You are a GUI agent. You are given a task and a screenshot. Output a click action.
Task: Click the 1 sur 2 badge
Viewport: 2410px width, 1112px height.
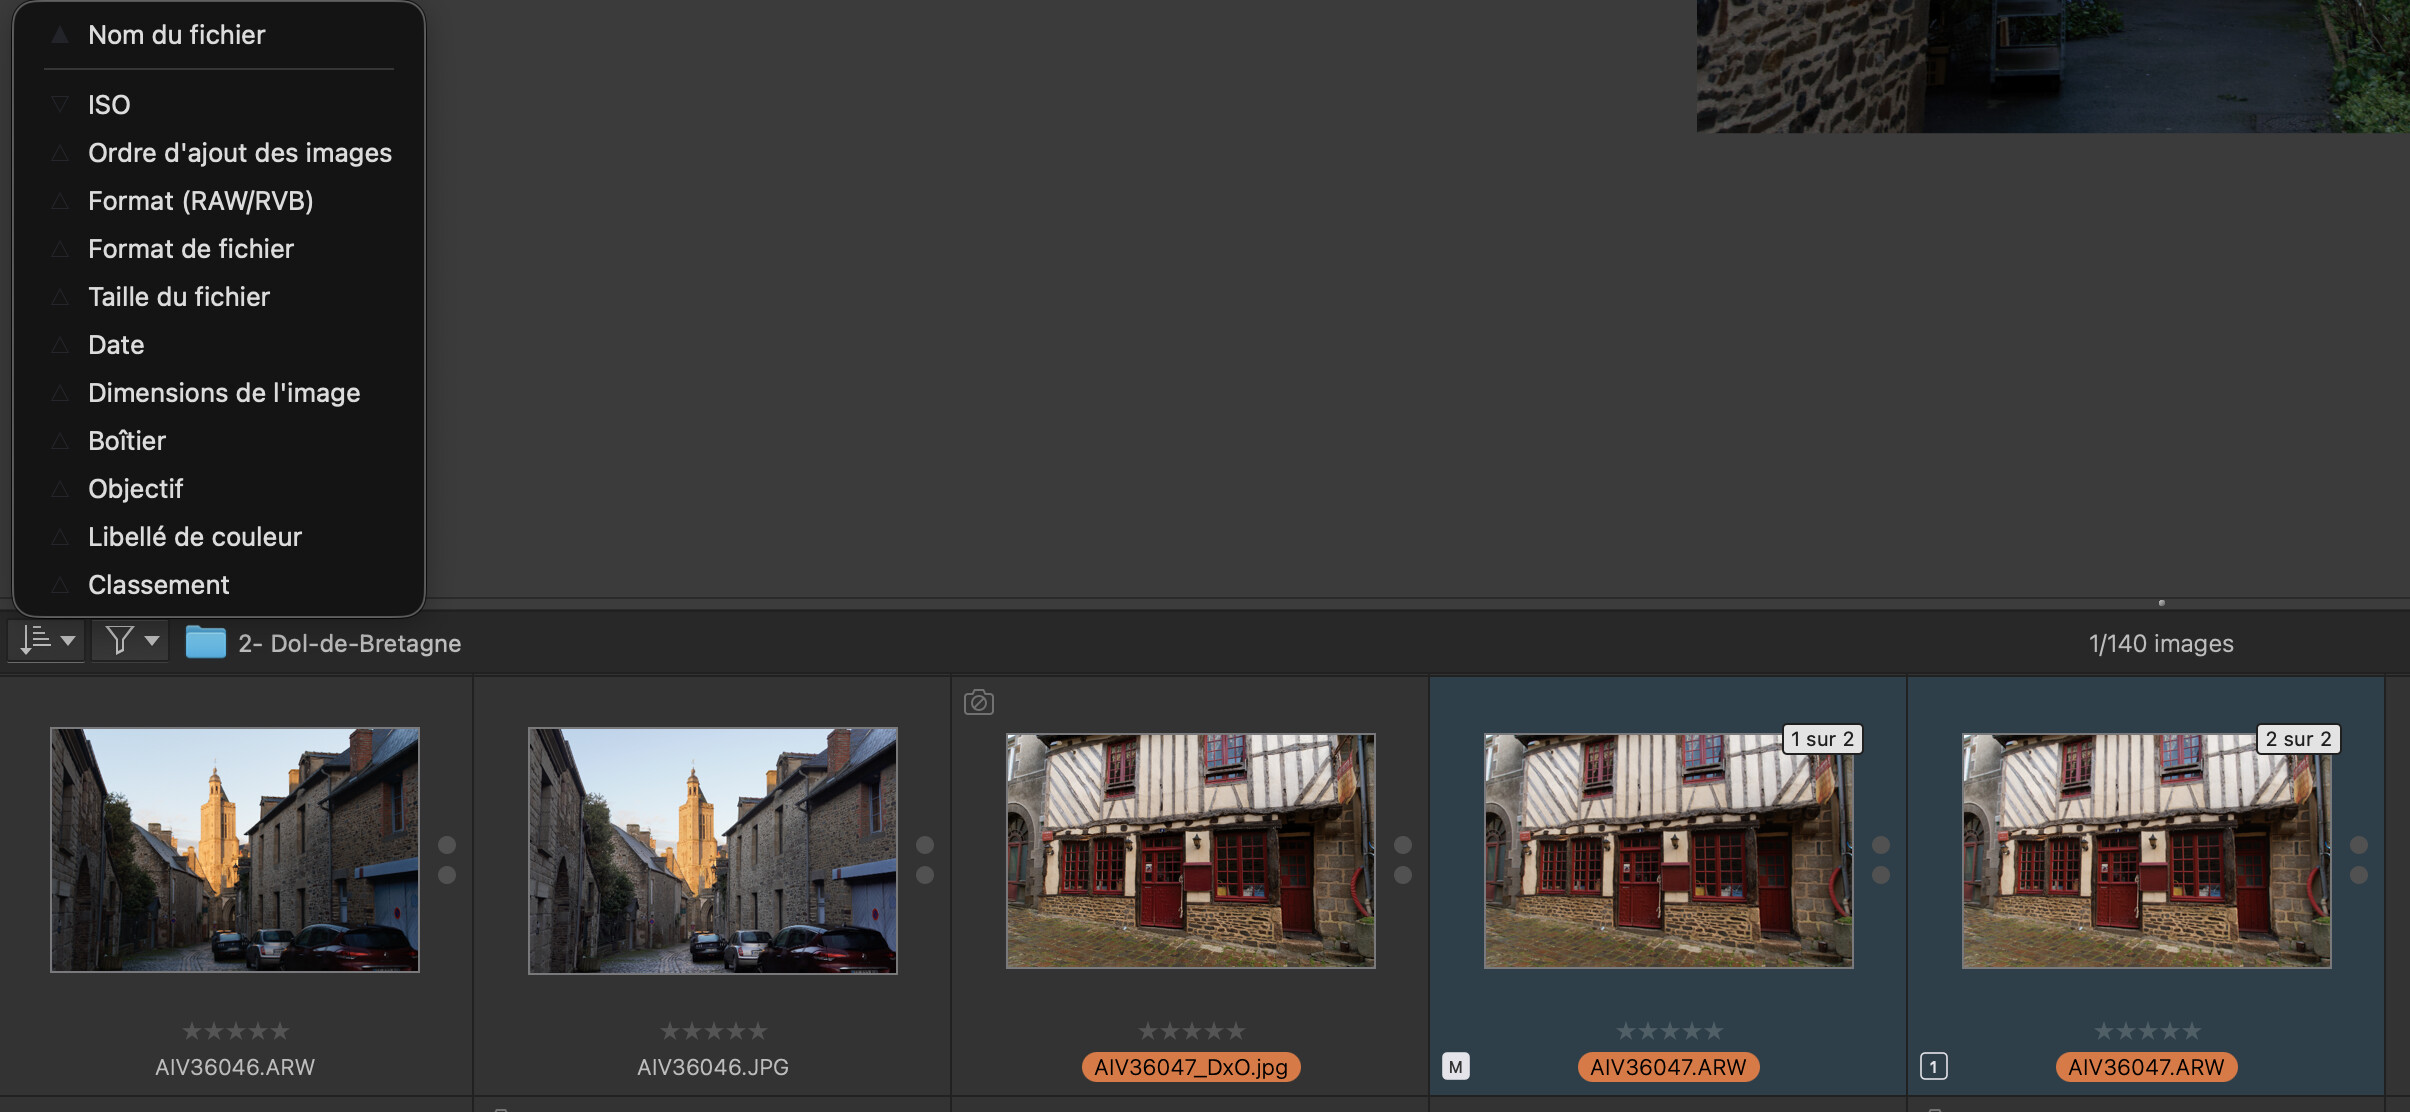[1821, 739]
